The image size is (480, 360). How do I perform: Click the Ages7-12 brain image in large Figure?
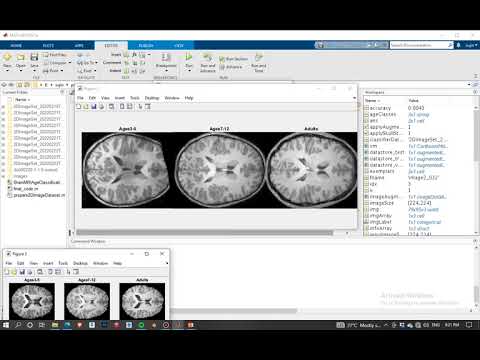click(220, 170)
